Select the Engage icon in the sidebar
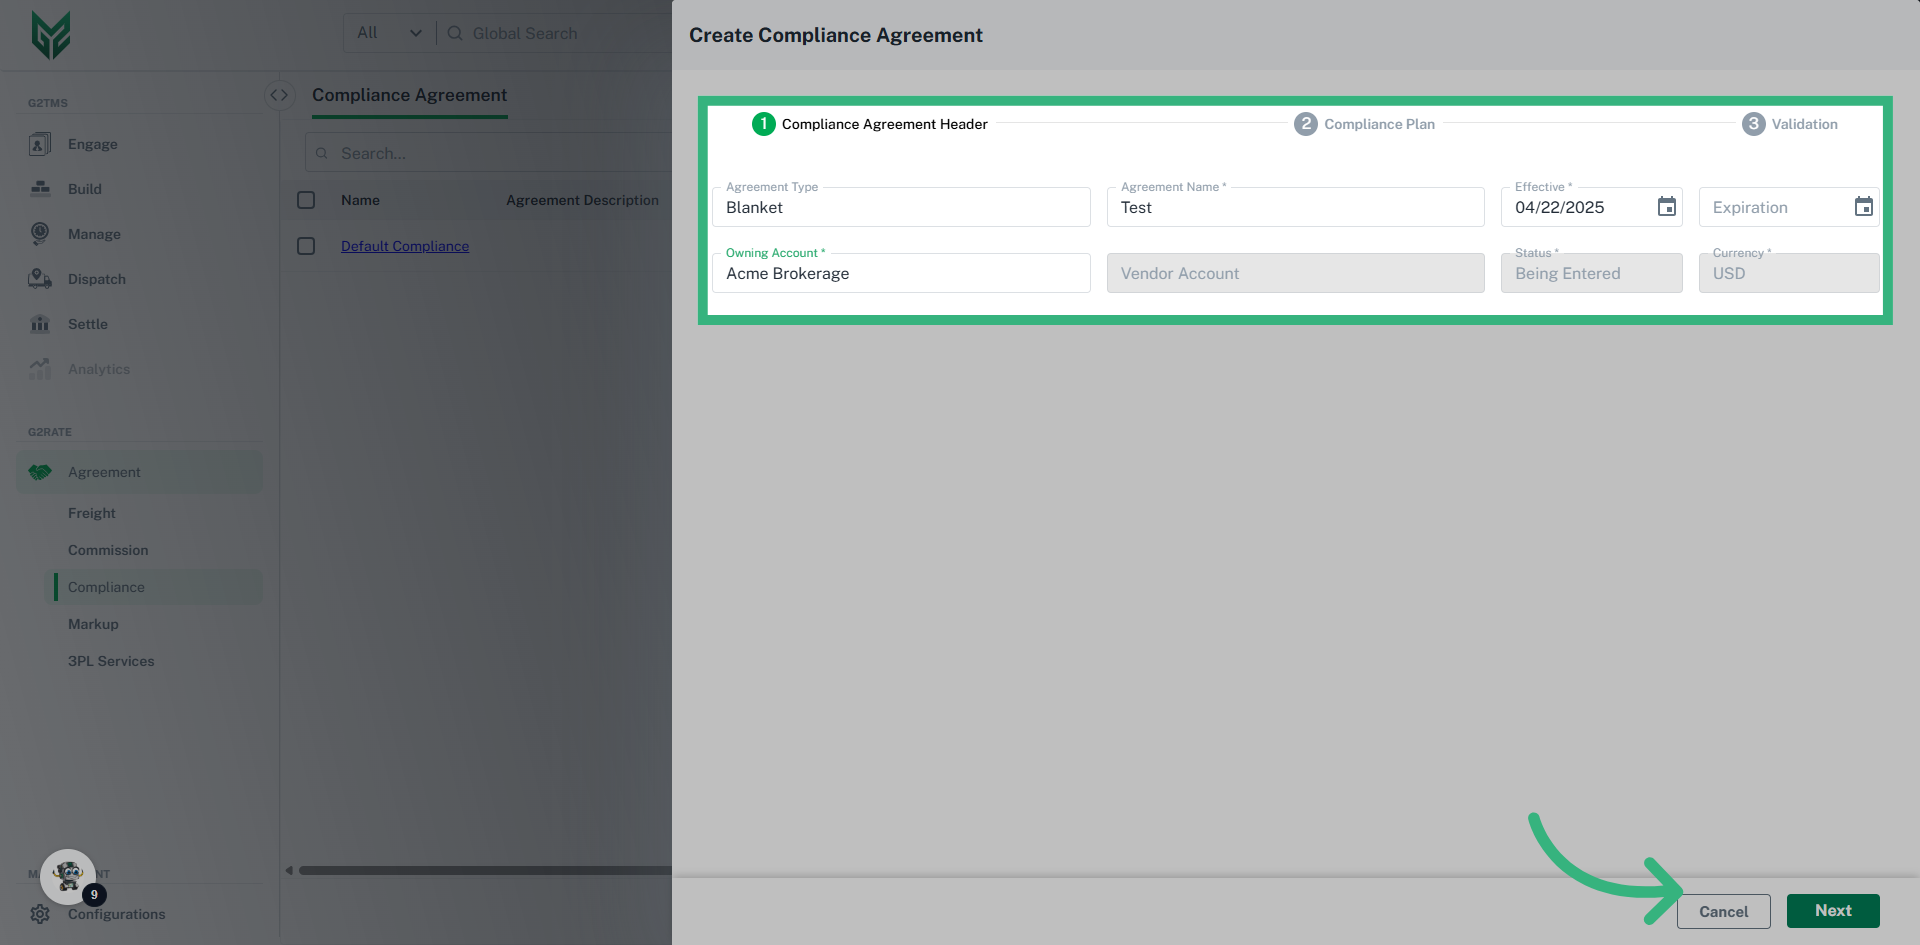Screen dimensions: 1920x945 coord(40,144)
